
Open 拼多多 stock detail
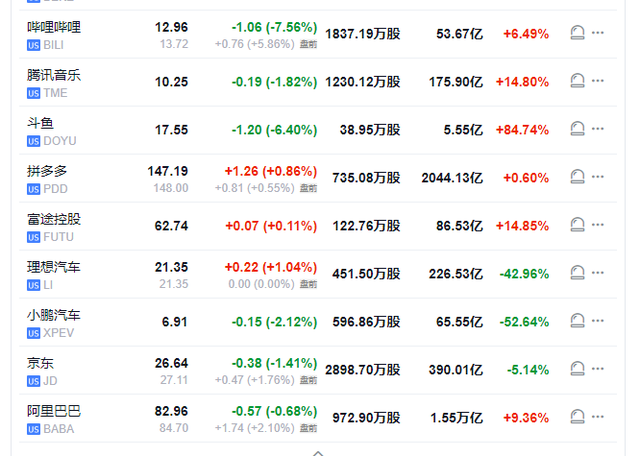pos(47,171)
